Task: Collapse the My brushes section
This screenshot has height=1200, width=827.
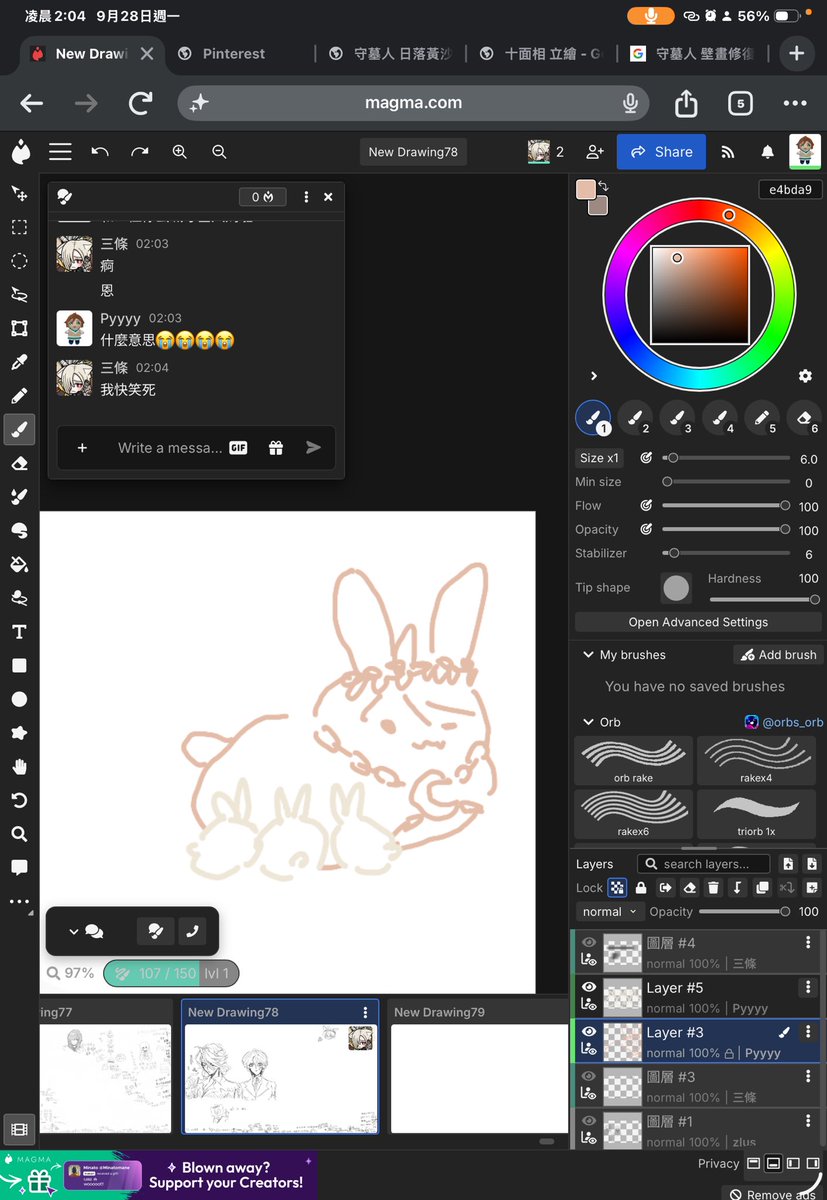Action: (588, 655)
